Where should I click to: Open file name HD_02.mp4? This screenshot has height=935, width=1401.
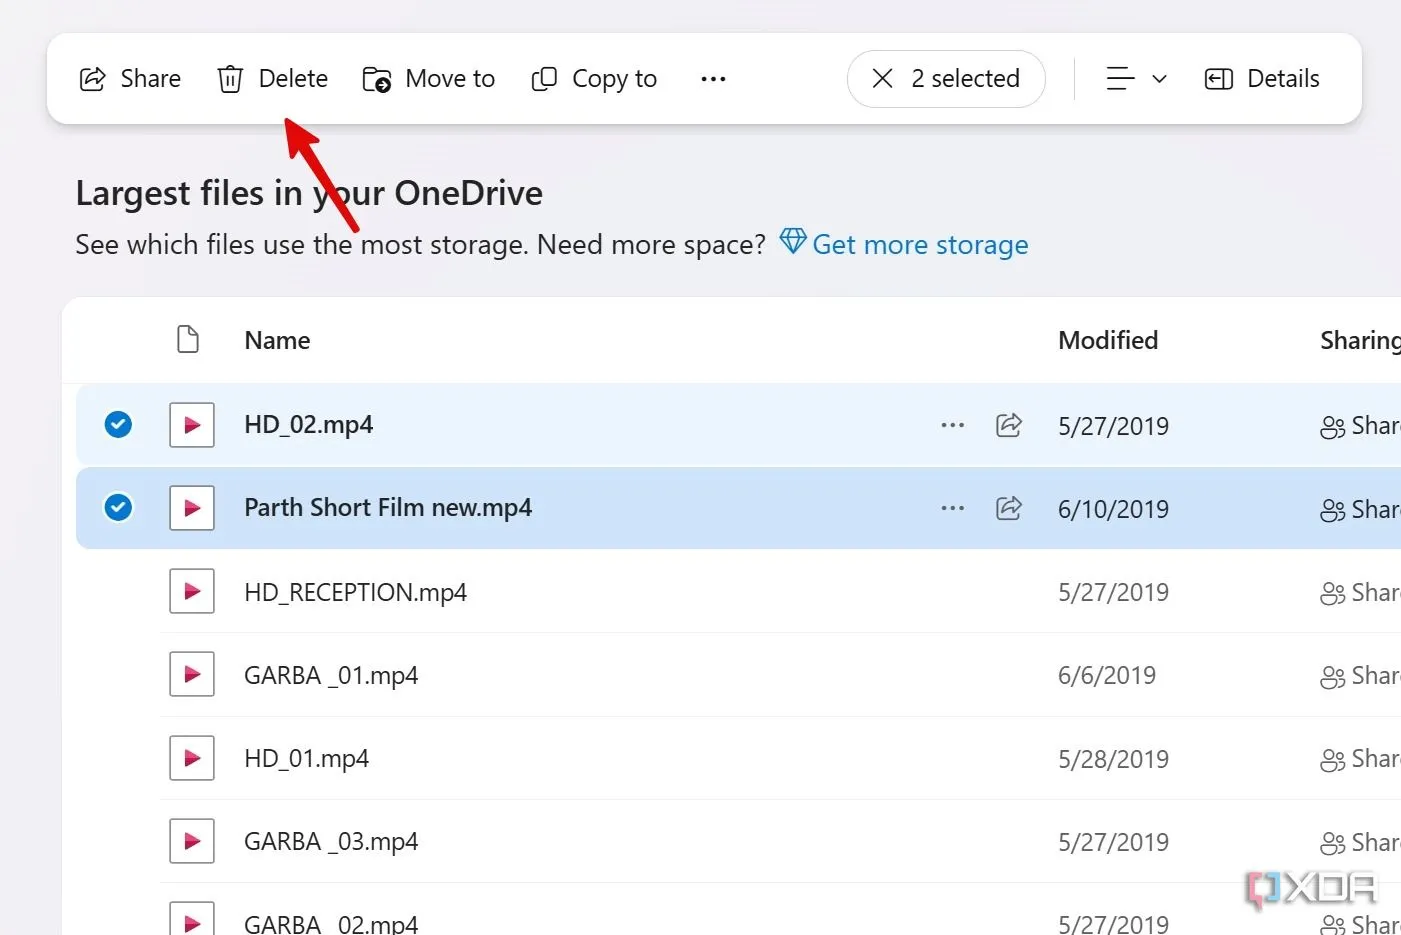(x=308, y=425)
